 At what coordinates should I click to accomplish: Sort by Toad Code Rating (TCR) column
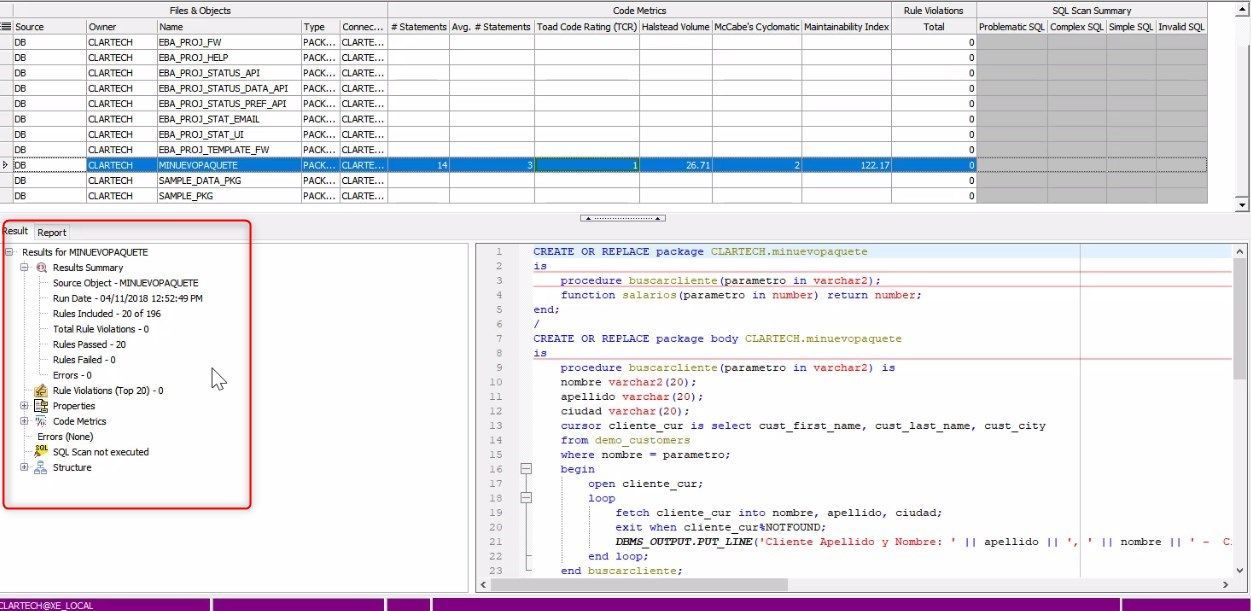586,27
